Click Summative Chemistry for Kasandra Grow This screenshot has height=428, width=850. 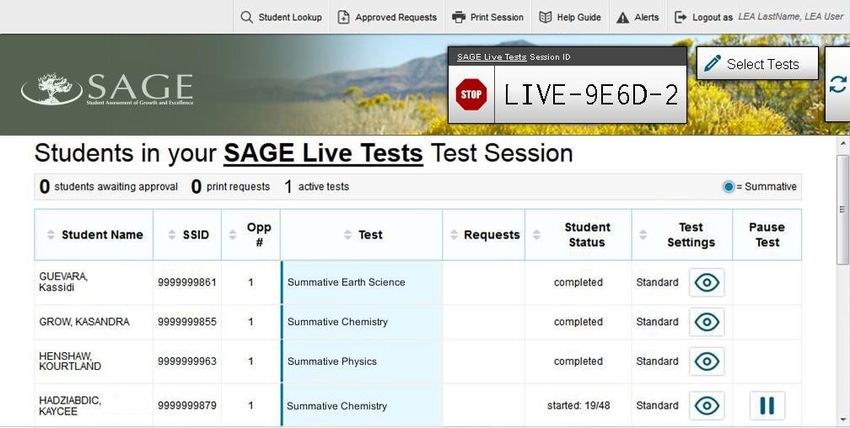point(362,322)
